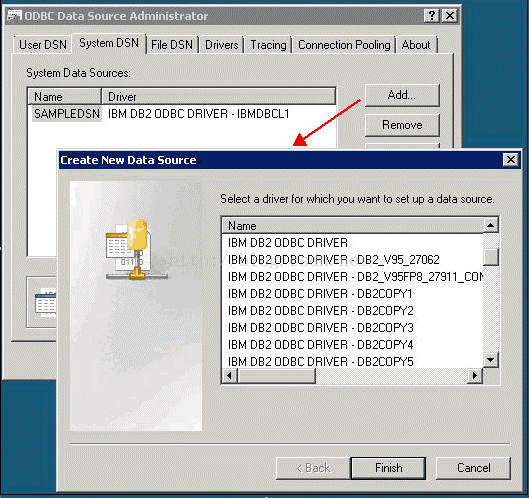Select driver DB2_V95_27062
This screenshot has height=498, width=529.
(x=353, y=259)
